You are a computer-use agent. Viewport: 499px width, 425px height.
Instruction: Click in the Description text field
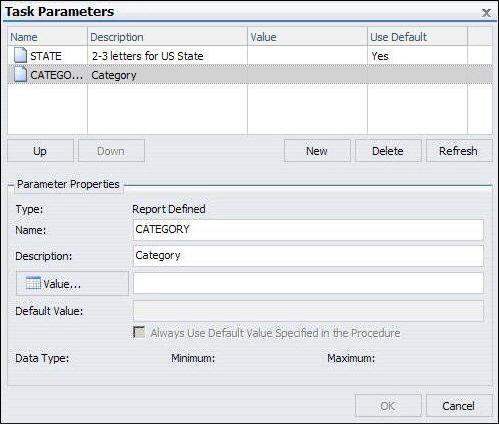point(308,256)
